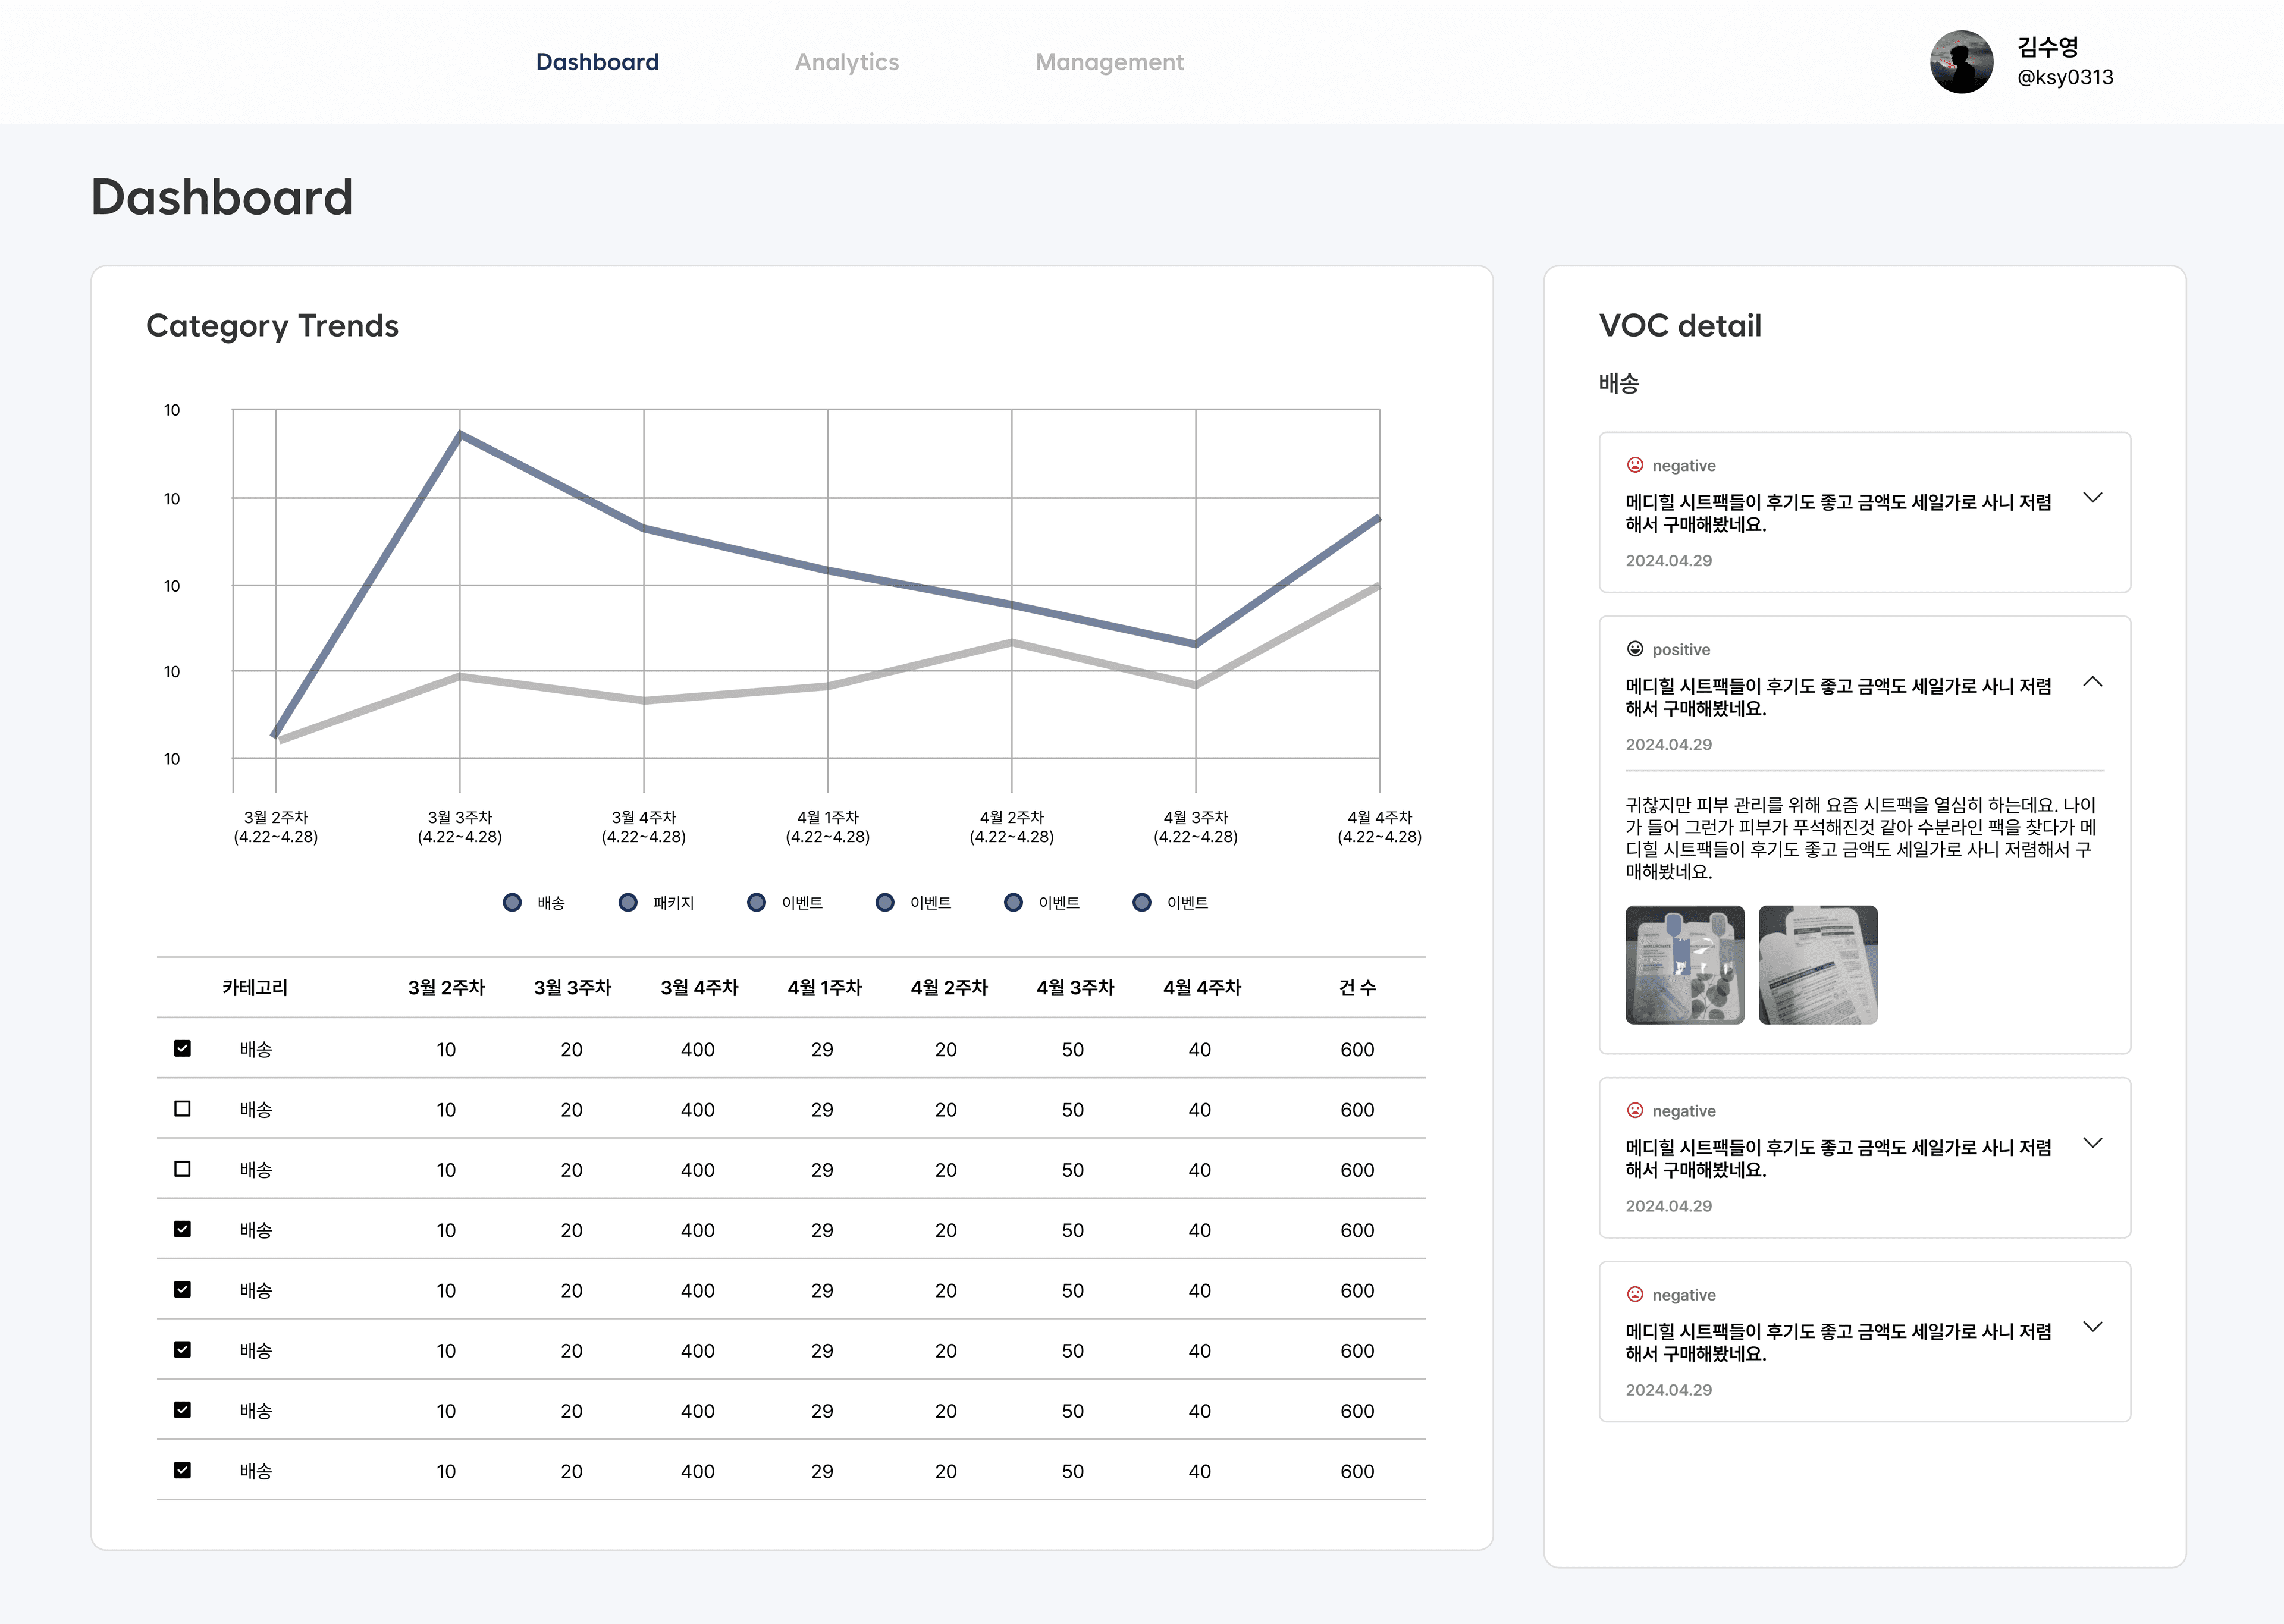Screen dimensions: 2284x1624
Task: Click the 배송 legend dot under chart
Action: (x=512, y=902)
